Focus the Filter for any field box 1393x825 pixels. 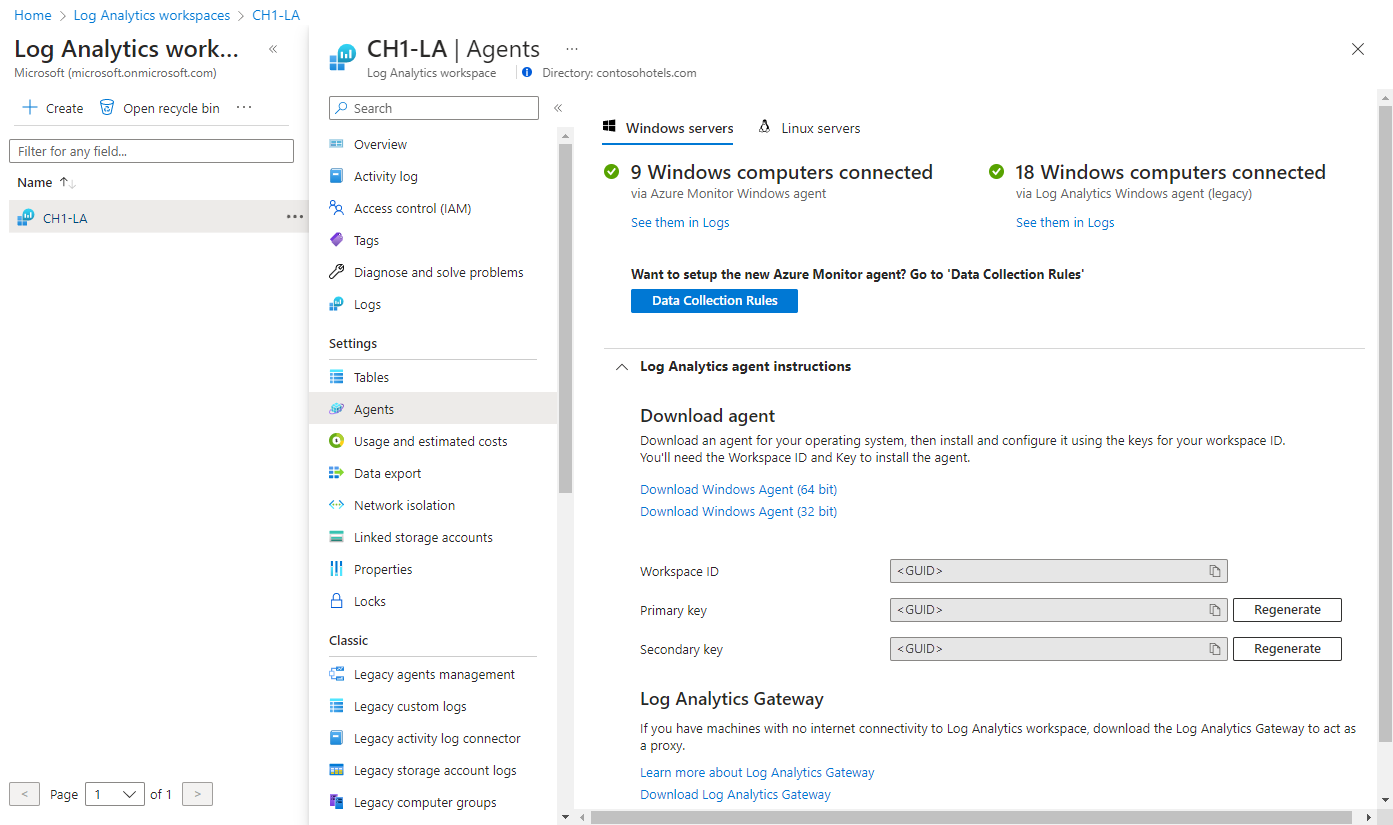point(151,151)
